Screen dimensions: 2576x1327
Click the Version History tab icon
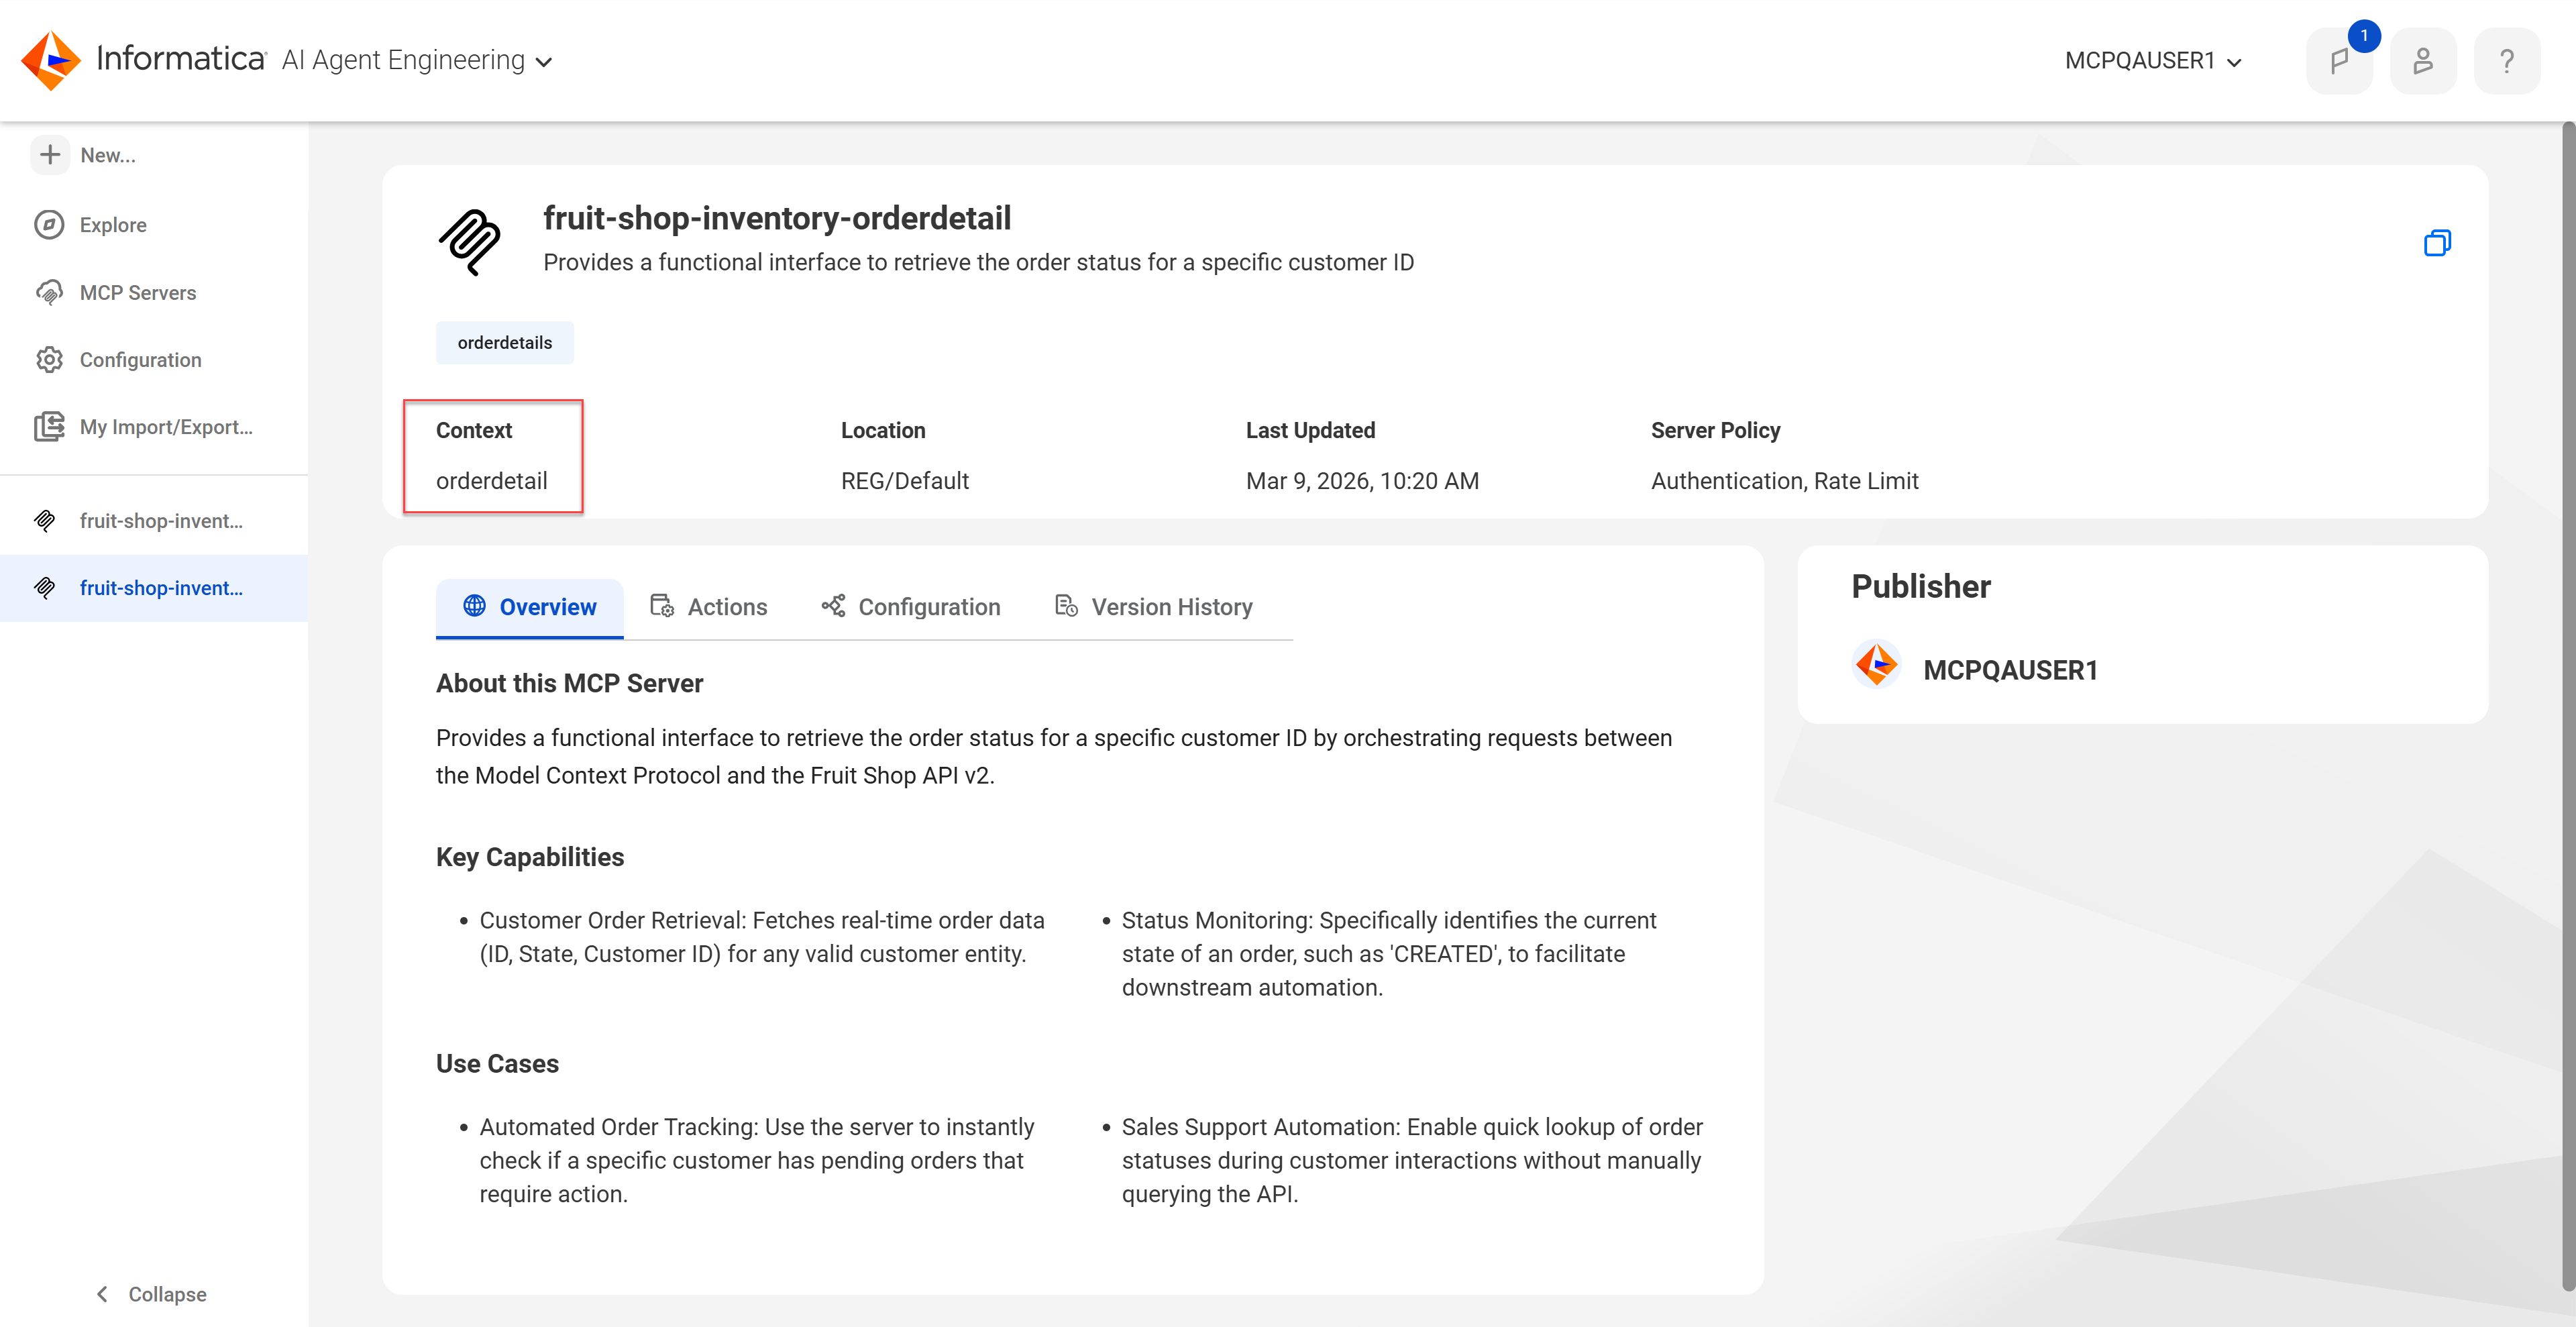tap(1067, 606)
